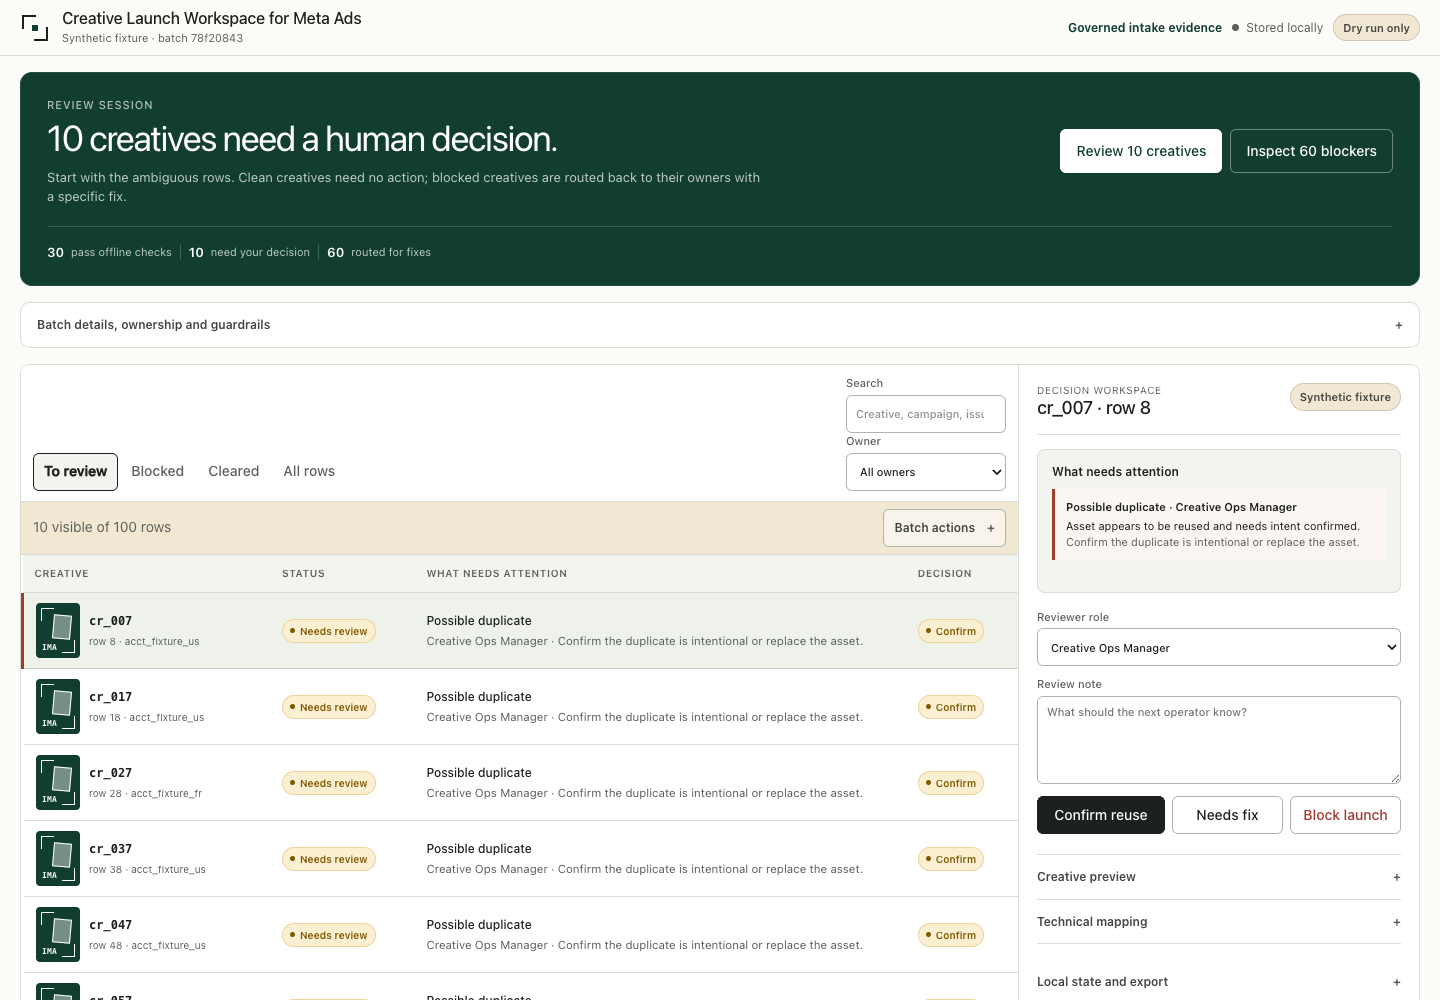Click the WHAT NEEDS ATTENTION column header
1440x1000 pixels.
[497, 574]
